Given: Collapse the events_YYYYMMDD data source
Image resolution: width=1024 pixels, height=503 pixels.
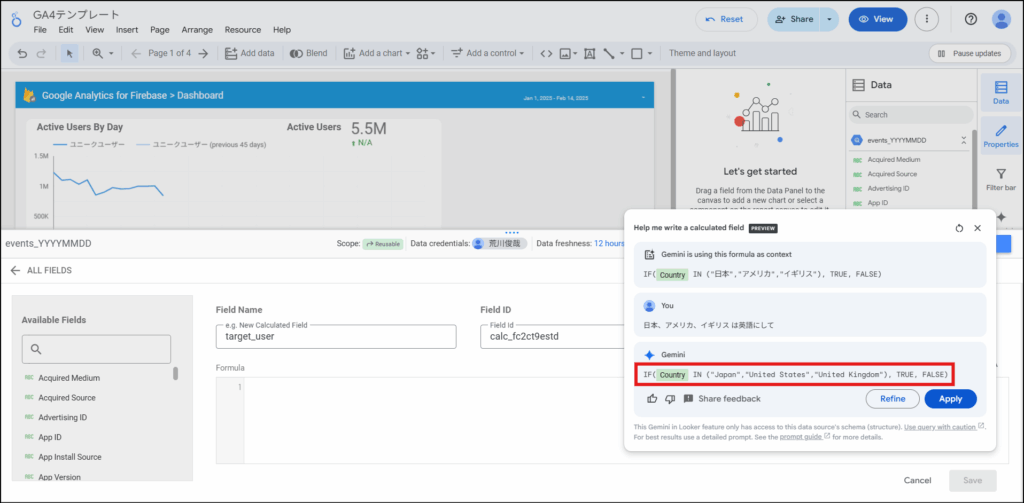Looking at the screenshot, I should coord(963,140).
